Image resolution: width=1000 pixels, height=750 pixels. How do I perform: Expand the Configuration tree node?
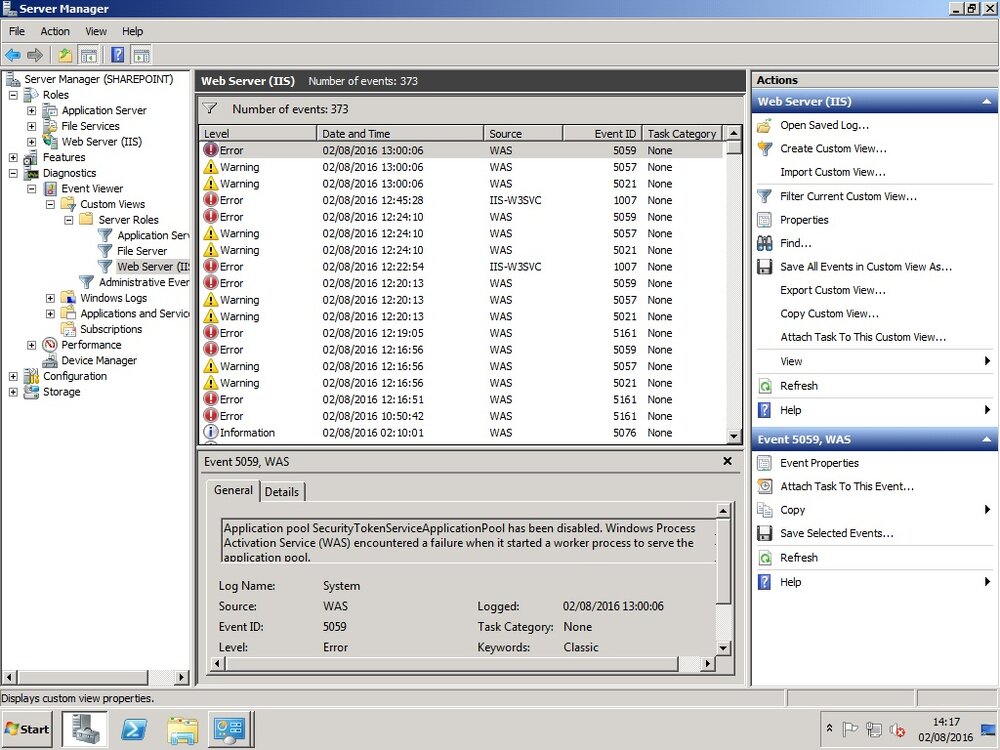tap(13, 376)
